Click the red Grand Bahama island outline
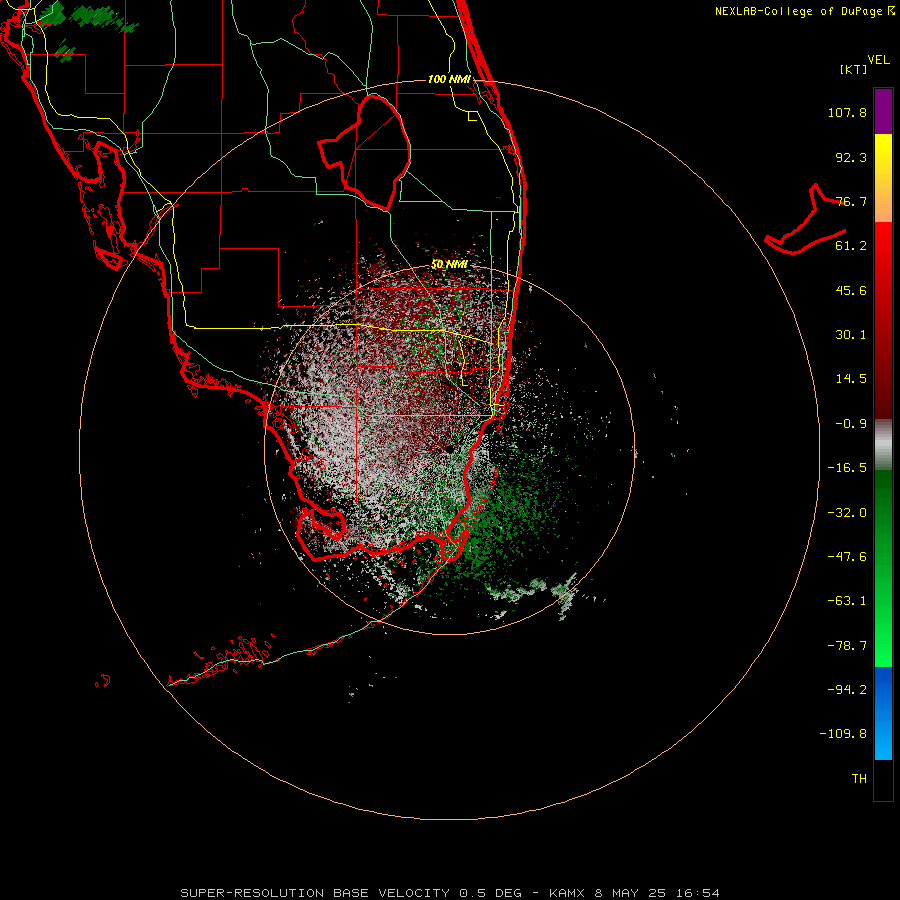Screen dimensions: 900x900 805,221
